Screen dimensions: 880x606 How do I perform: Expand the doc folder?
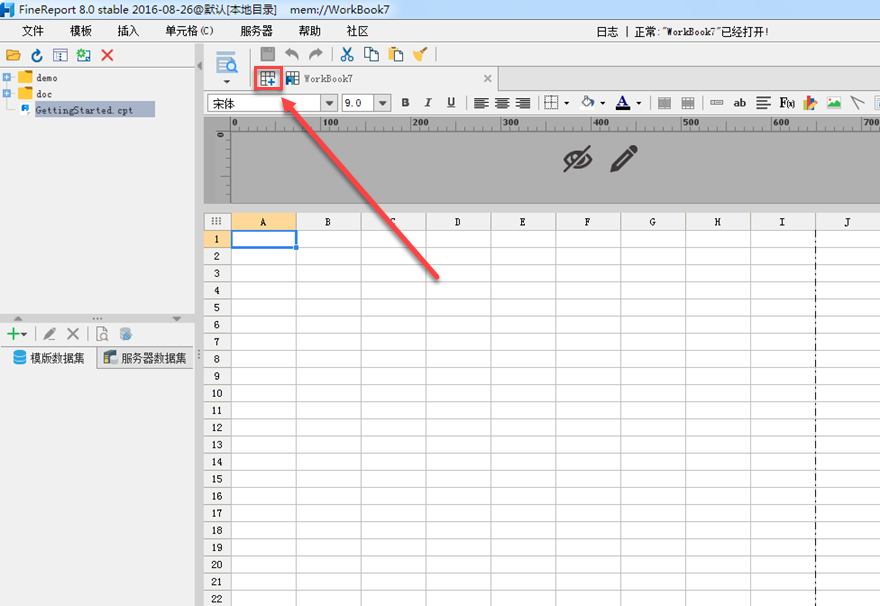(7, 93)
